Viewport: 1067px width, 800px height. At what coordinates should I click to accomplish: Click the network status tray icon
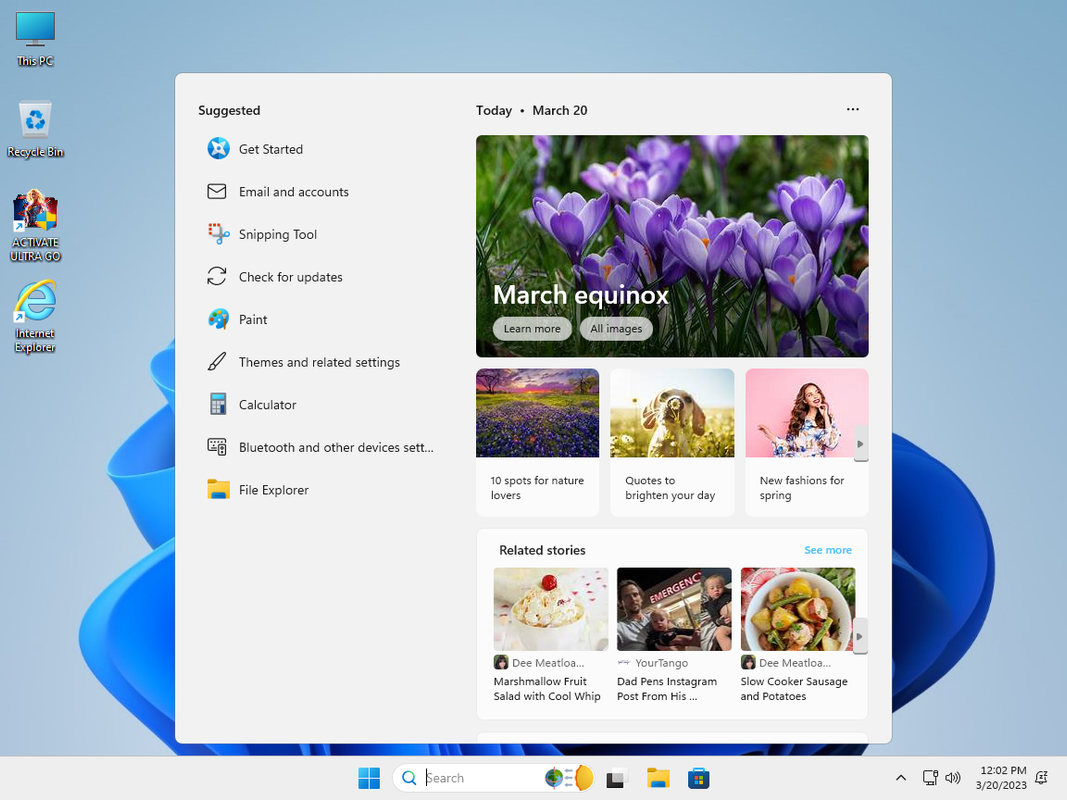pos(930,778)
